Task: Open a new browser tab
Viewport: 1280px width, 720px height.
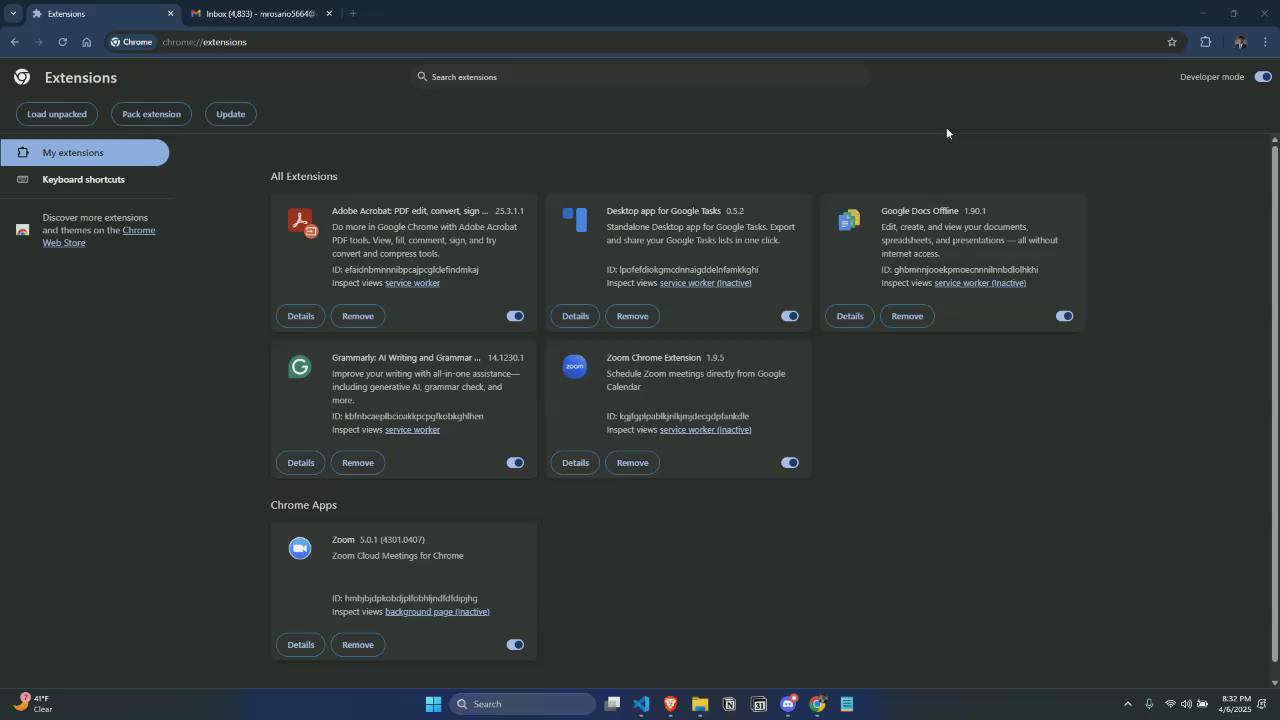Action: (353, 14)
